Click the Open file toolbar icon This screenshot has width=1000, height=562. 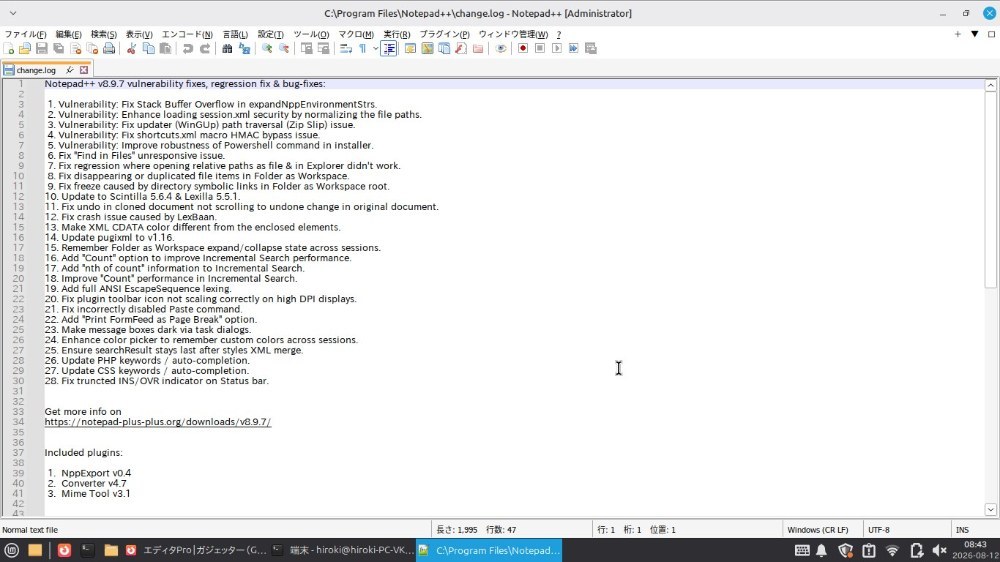25,48
